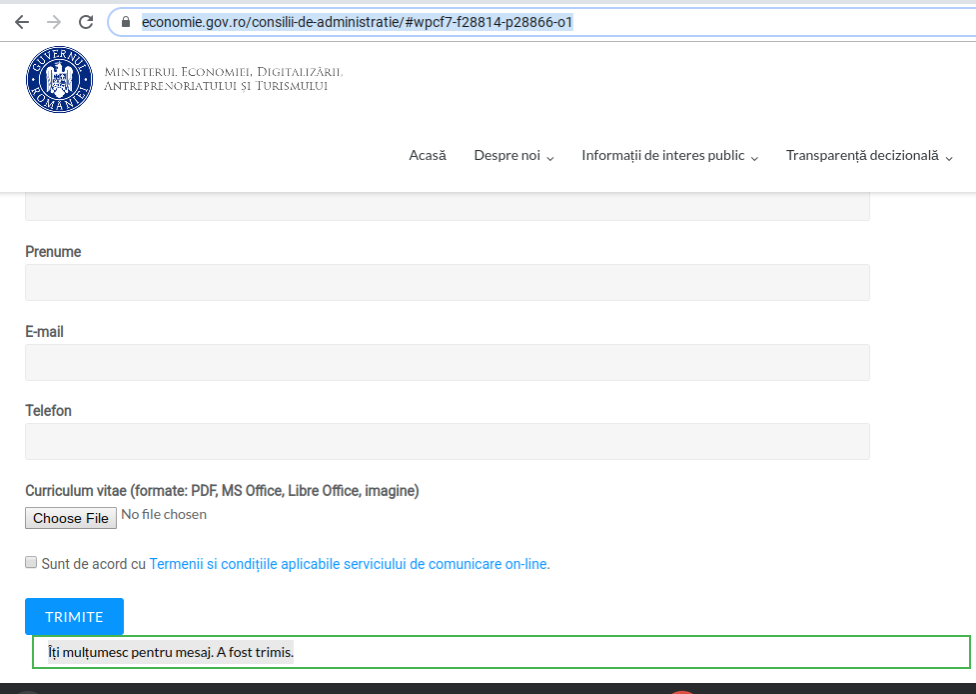Viewport: 976px width, 694px height.
Task: Reload the current page
Action: [86, 21]
